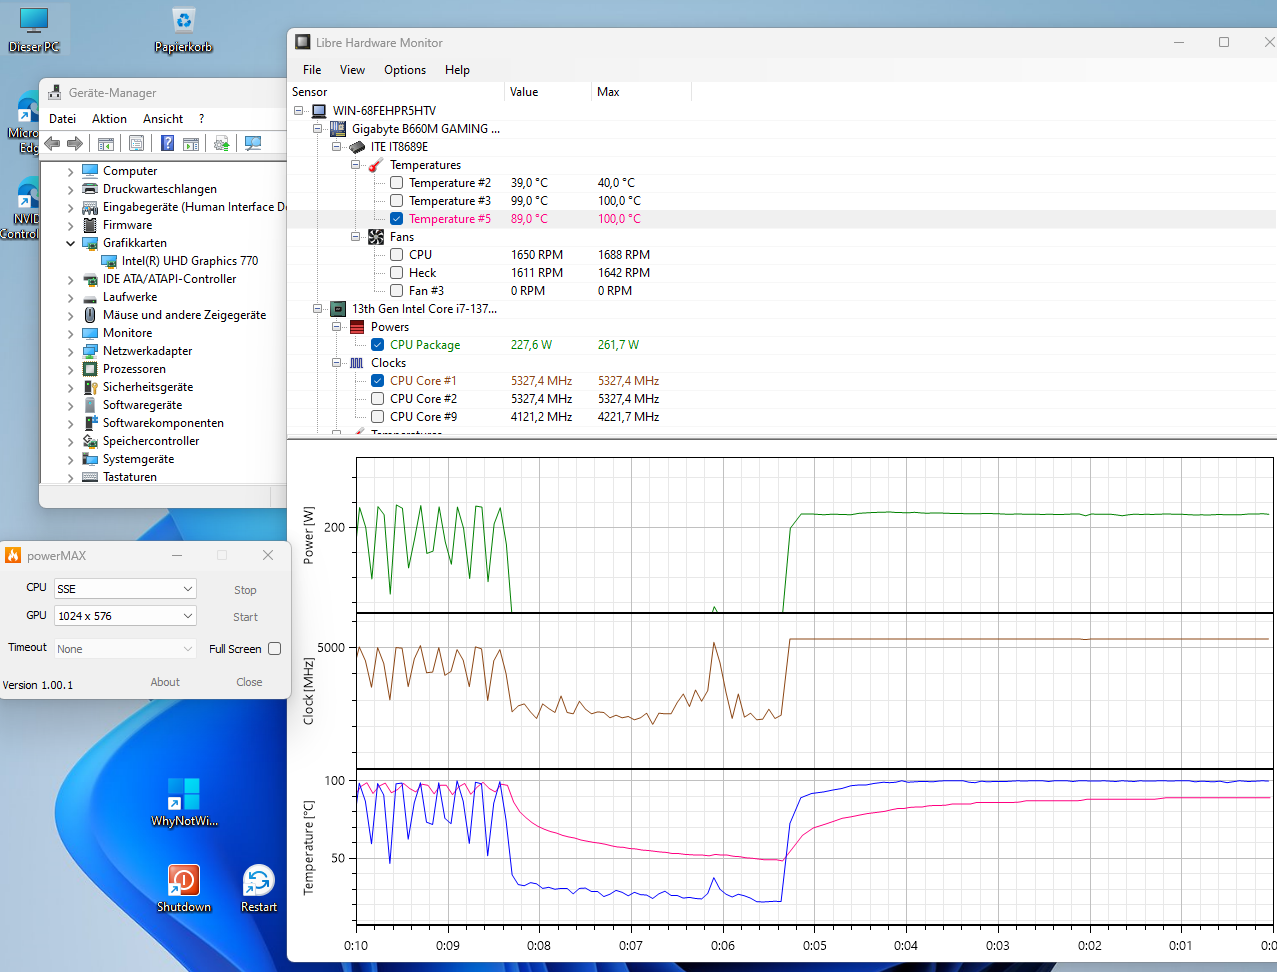This screenshot has width=1277, height=972.
Task: Collapse the 13th Gen Intel Core node
Action: click(x=318, y=309)
